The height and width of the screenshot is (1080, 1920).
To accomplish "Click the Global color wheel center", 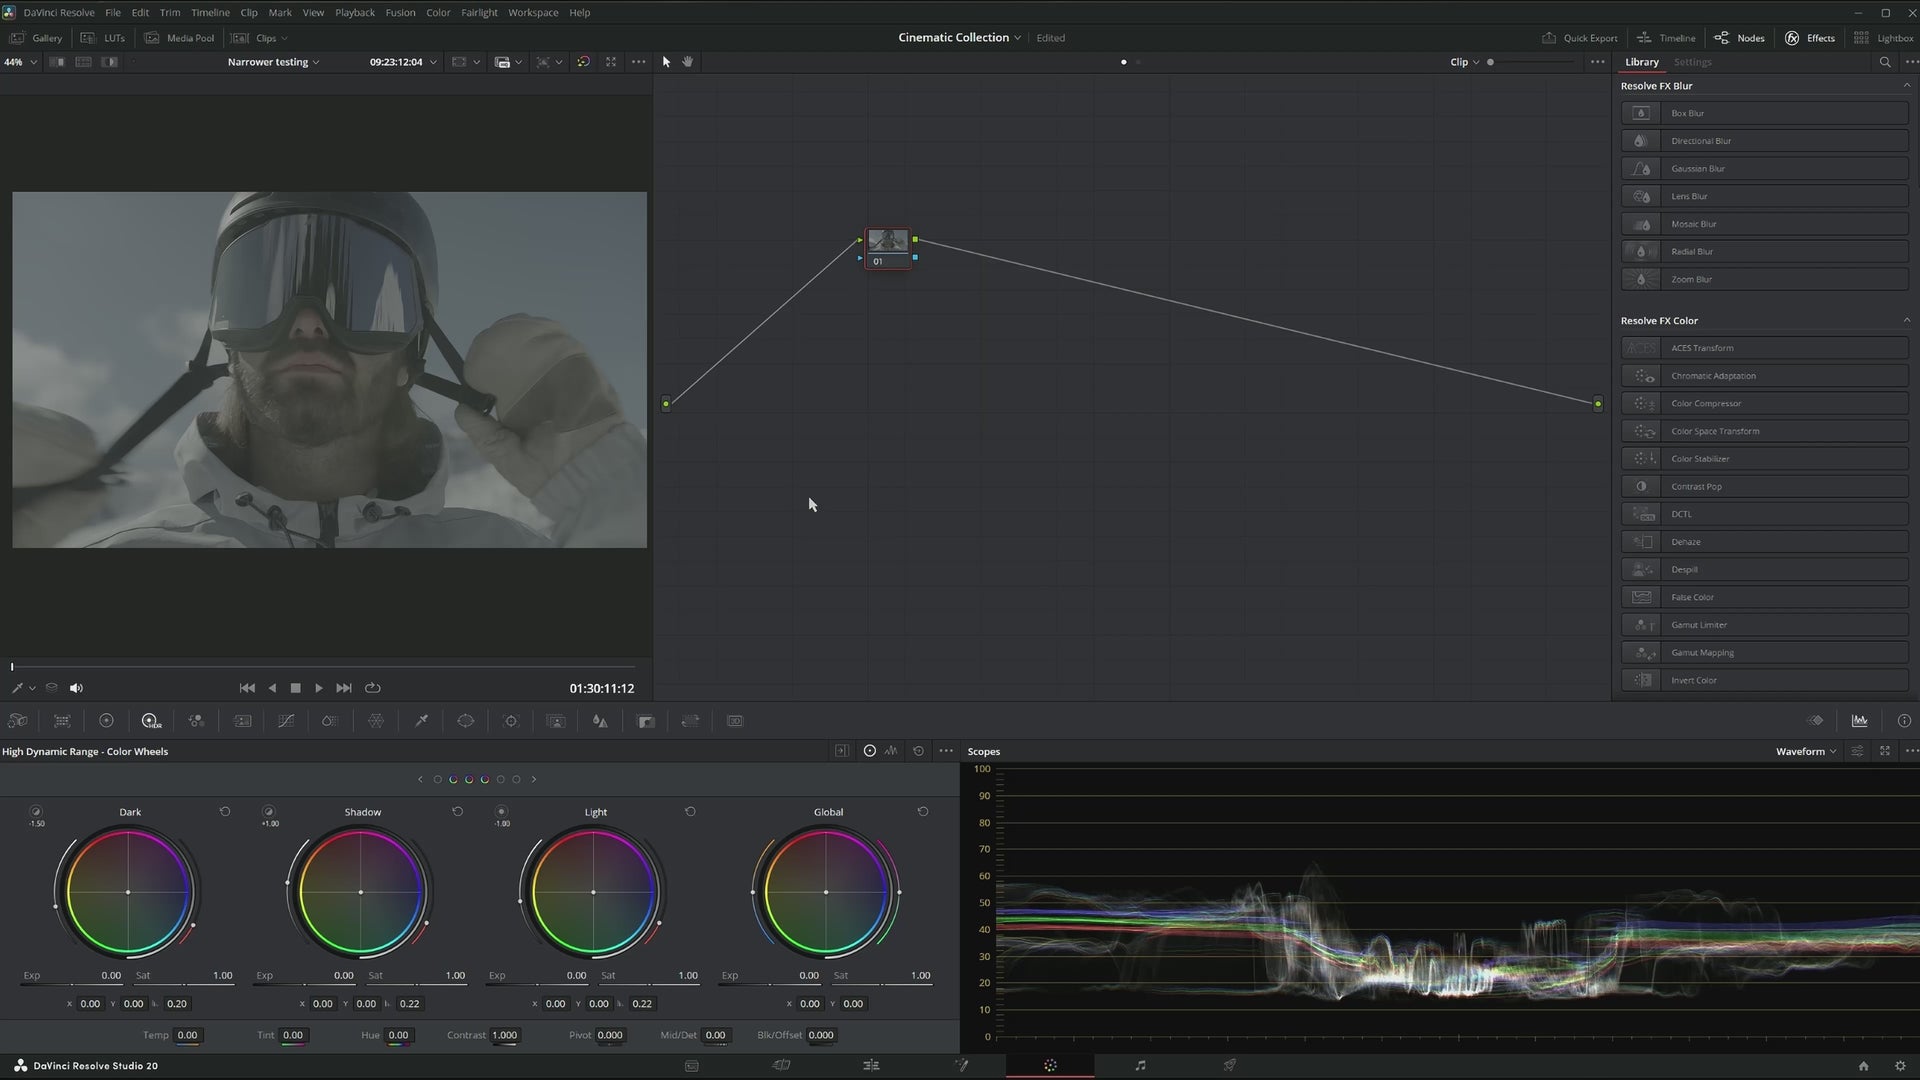I will (x=826, y=892).
